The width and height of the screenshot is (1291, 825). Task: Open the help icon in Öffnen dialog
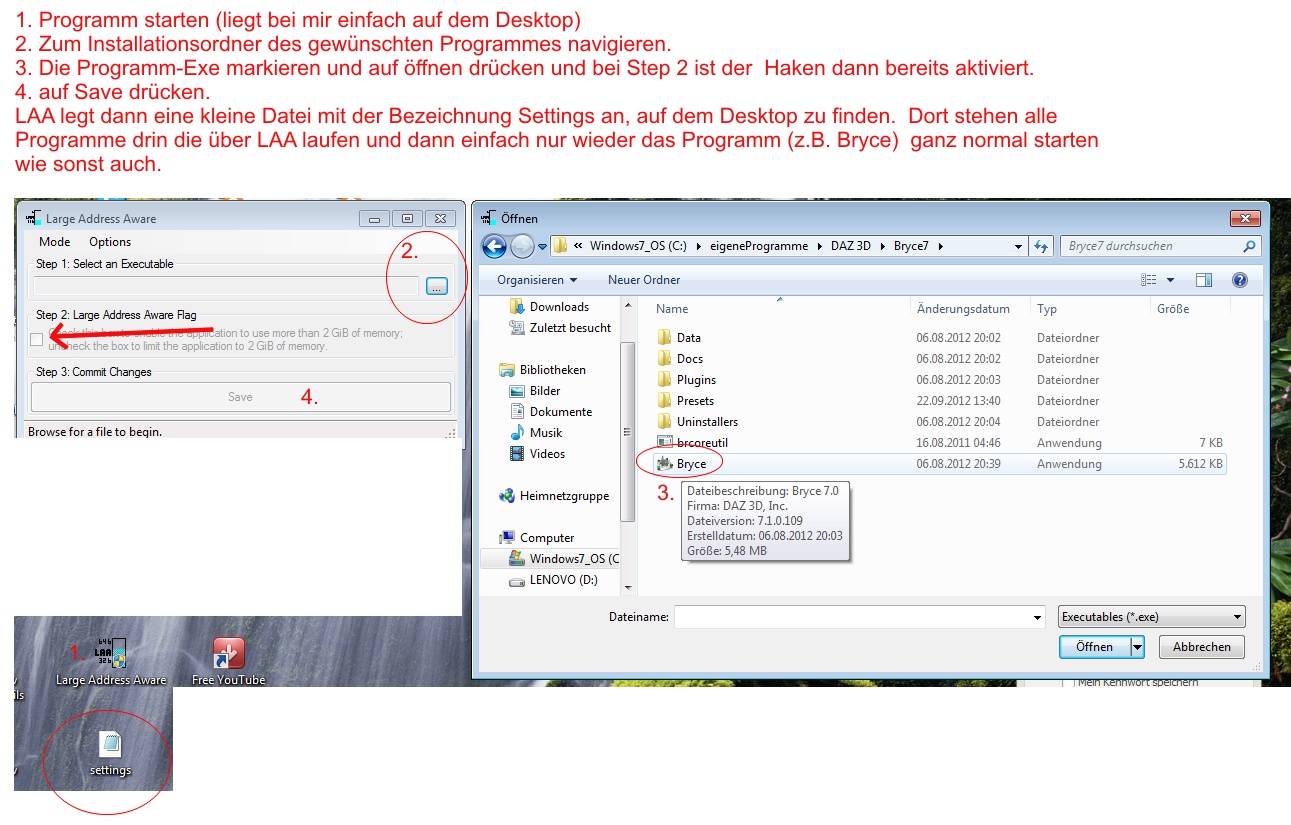(x=1240, y=280)
